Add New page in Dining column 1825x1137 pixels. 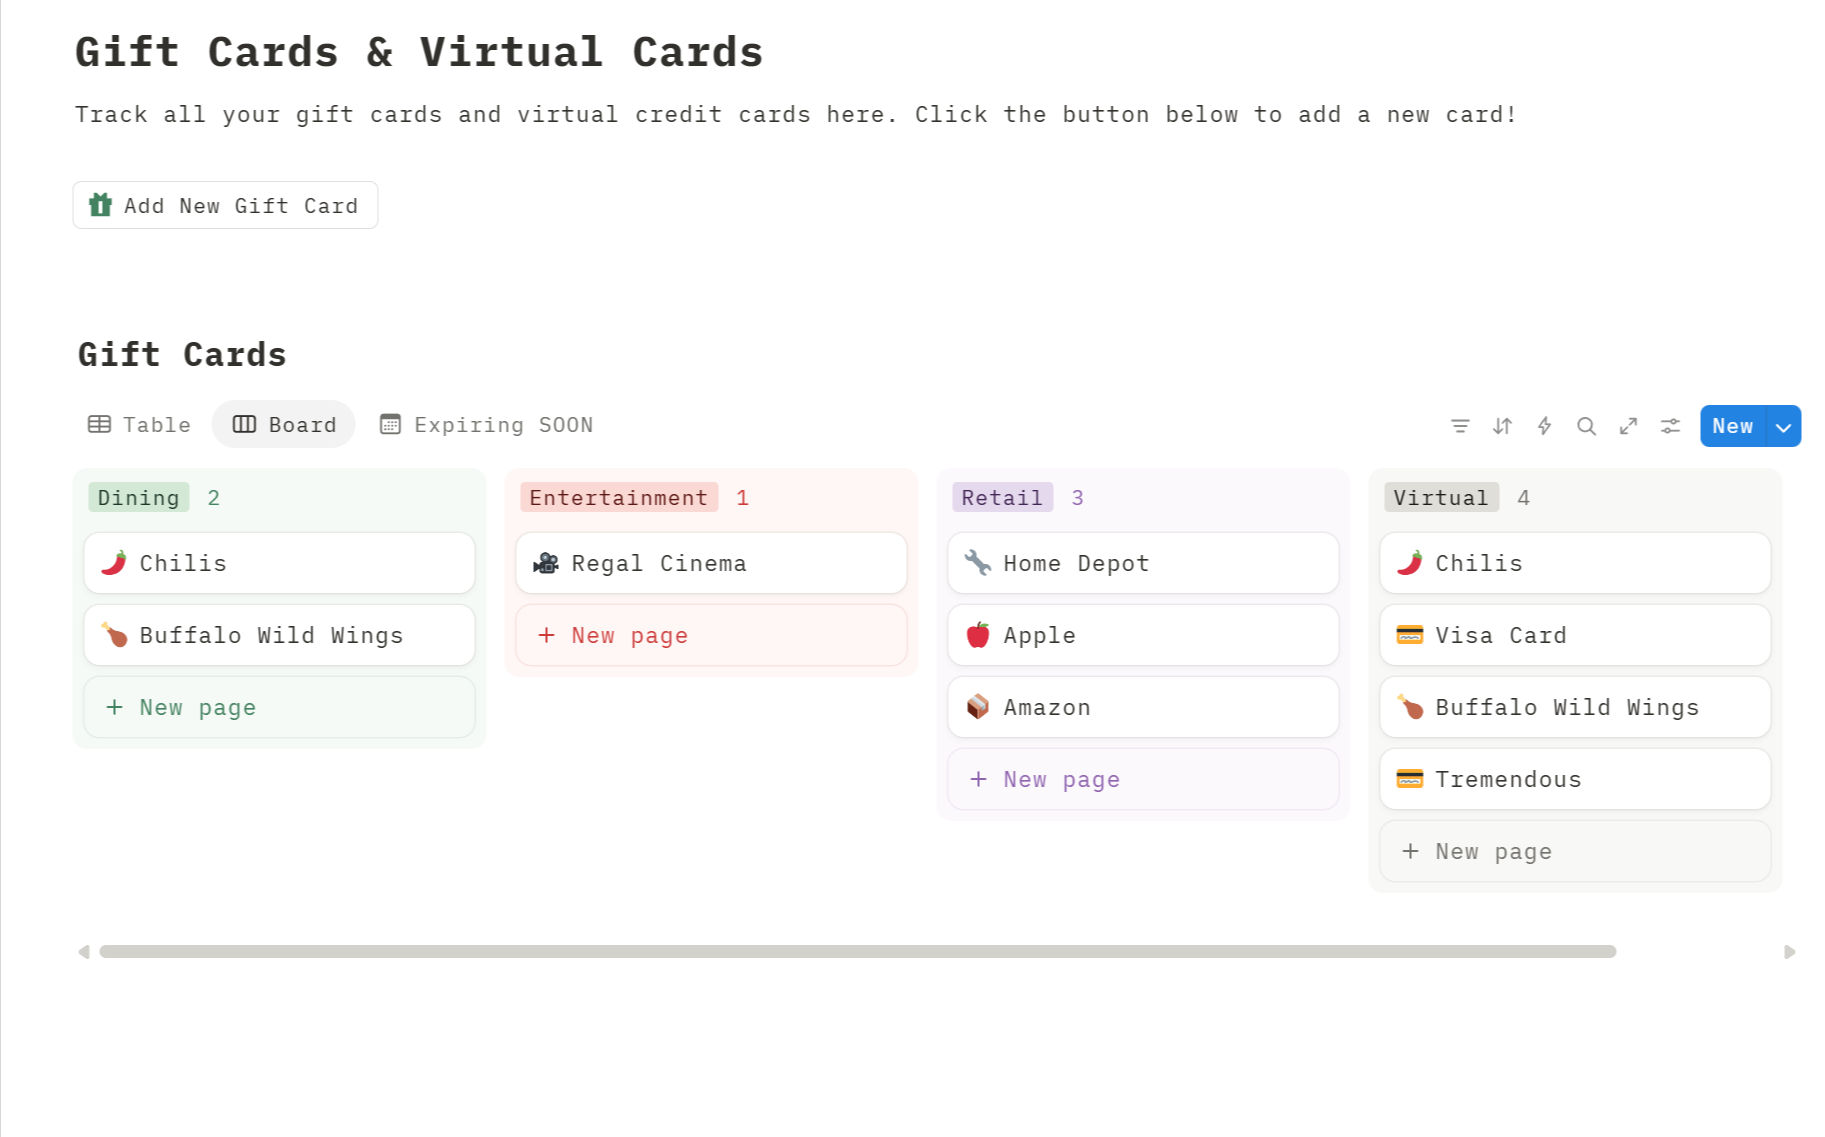[279, 707]
